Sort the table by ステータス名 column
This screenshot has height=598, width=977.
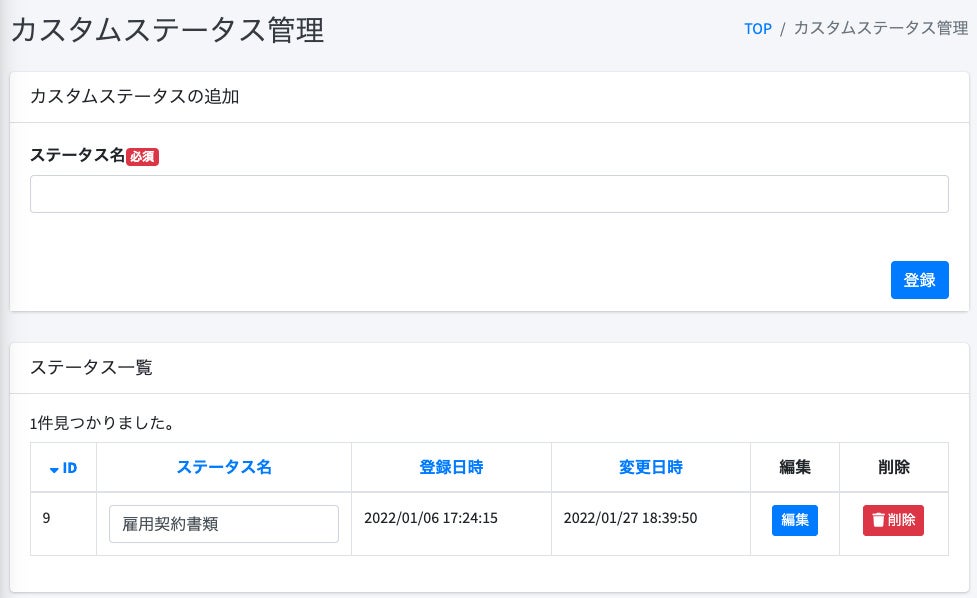[224, 467]
